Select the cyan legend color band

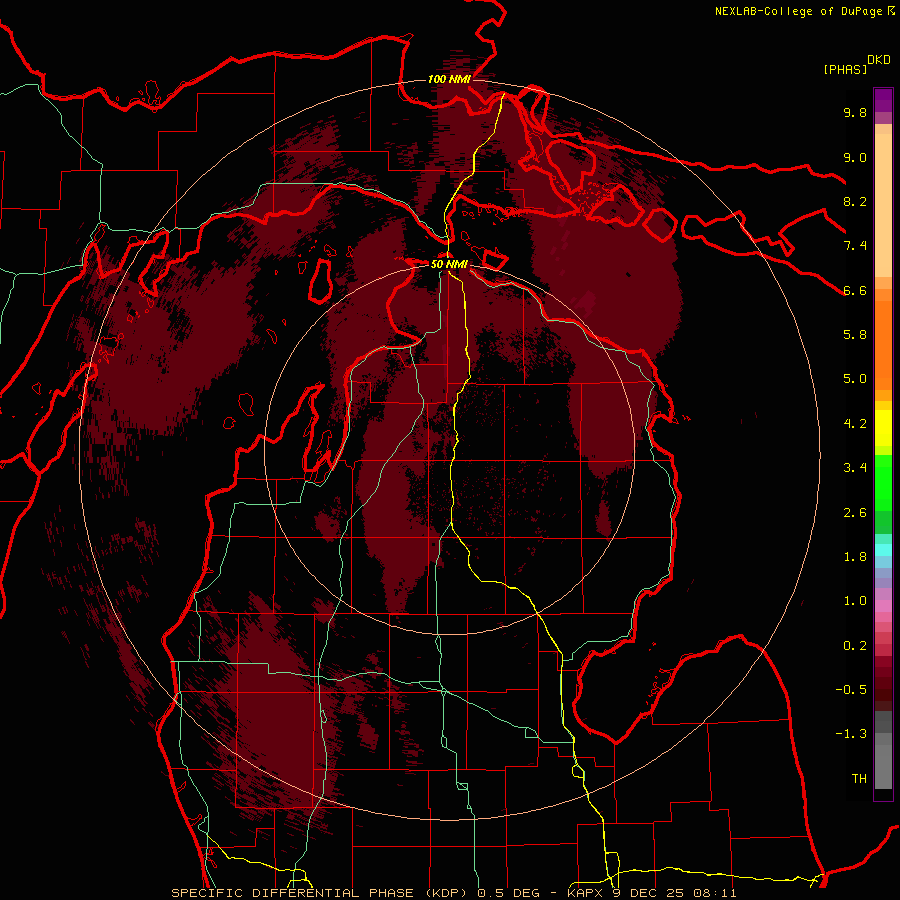click(883, 550)
